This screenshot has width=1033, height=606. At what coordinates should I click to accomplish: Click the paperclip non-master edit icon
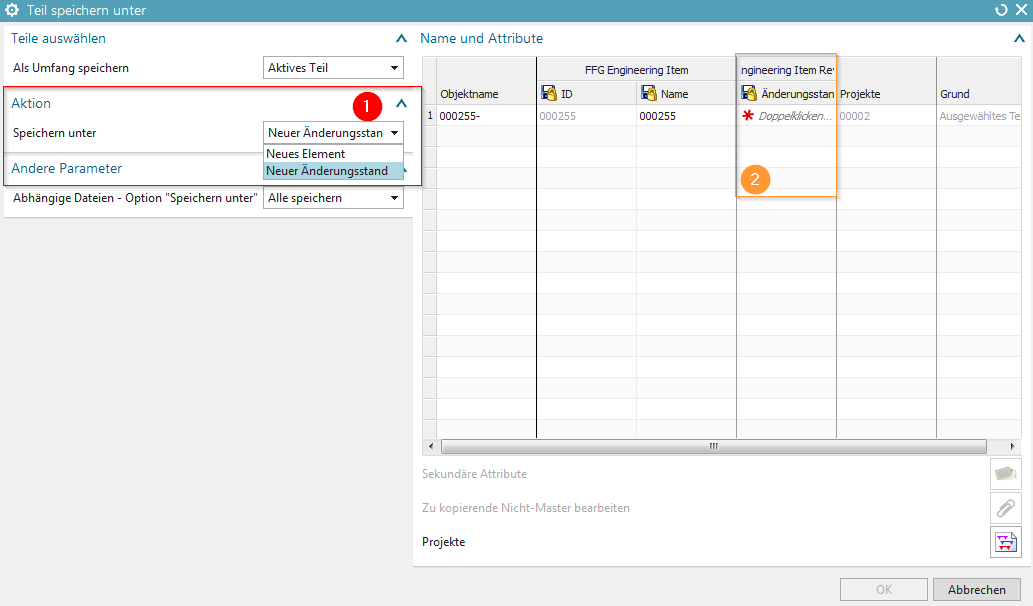1005,508
